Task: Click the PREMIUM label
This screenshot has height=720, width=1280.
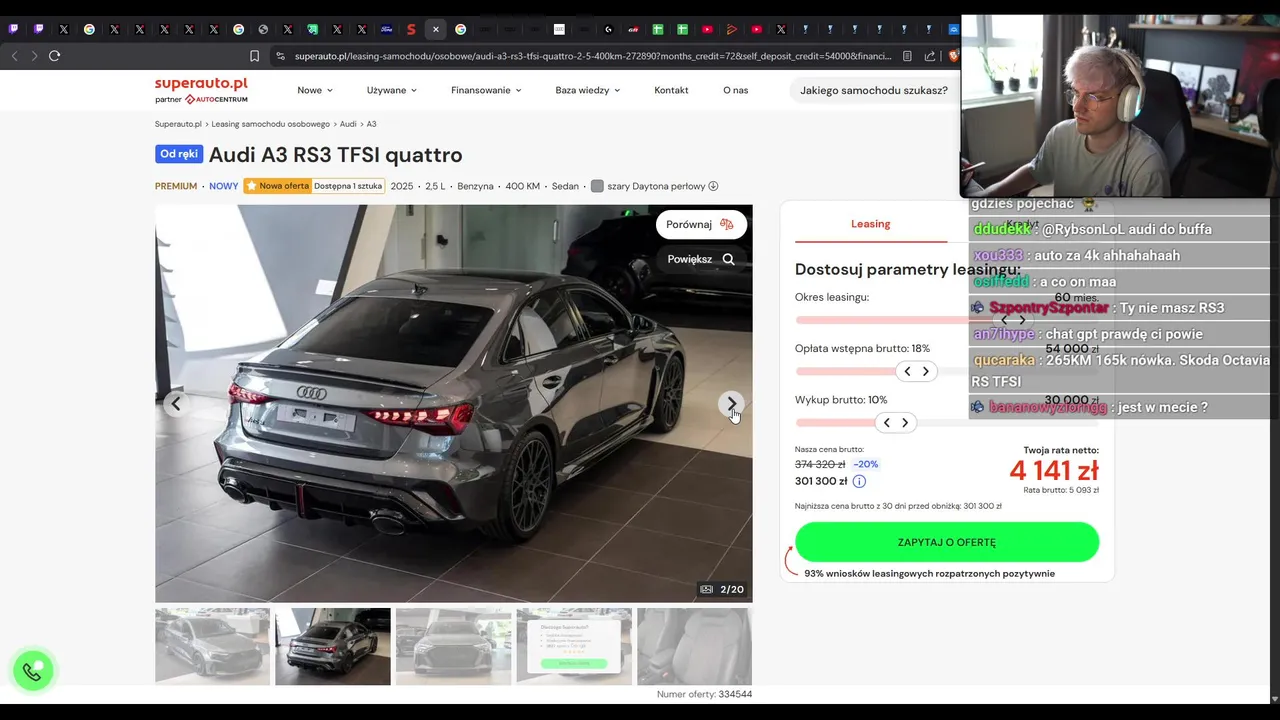Action: 176,186
